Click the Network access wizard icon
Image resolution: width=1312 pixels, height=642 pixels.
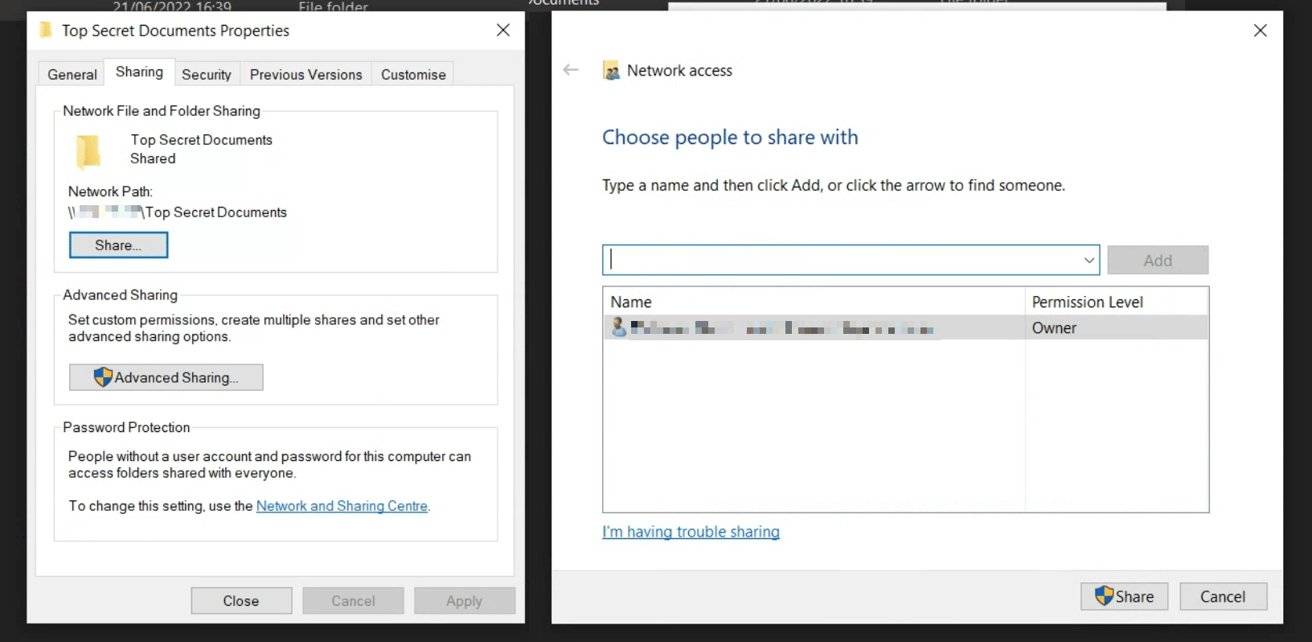click(x=611, y=71)
